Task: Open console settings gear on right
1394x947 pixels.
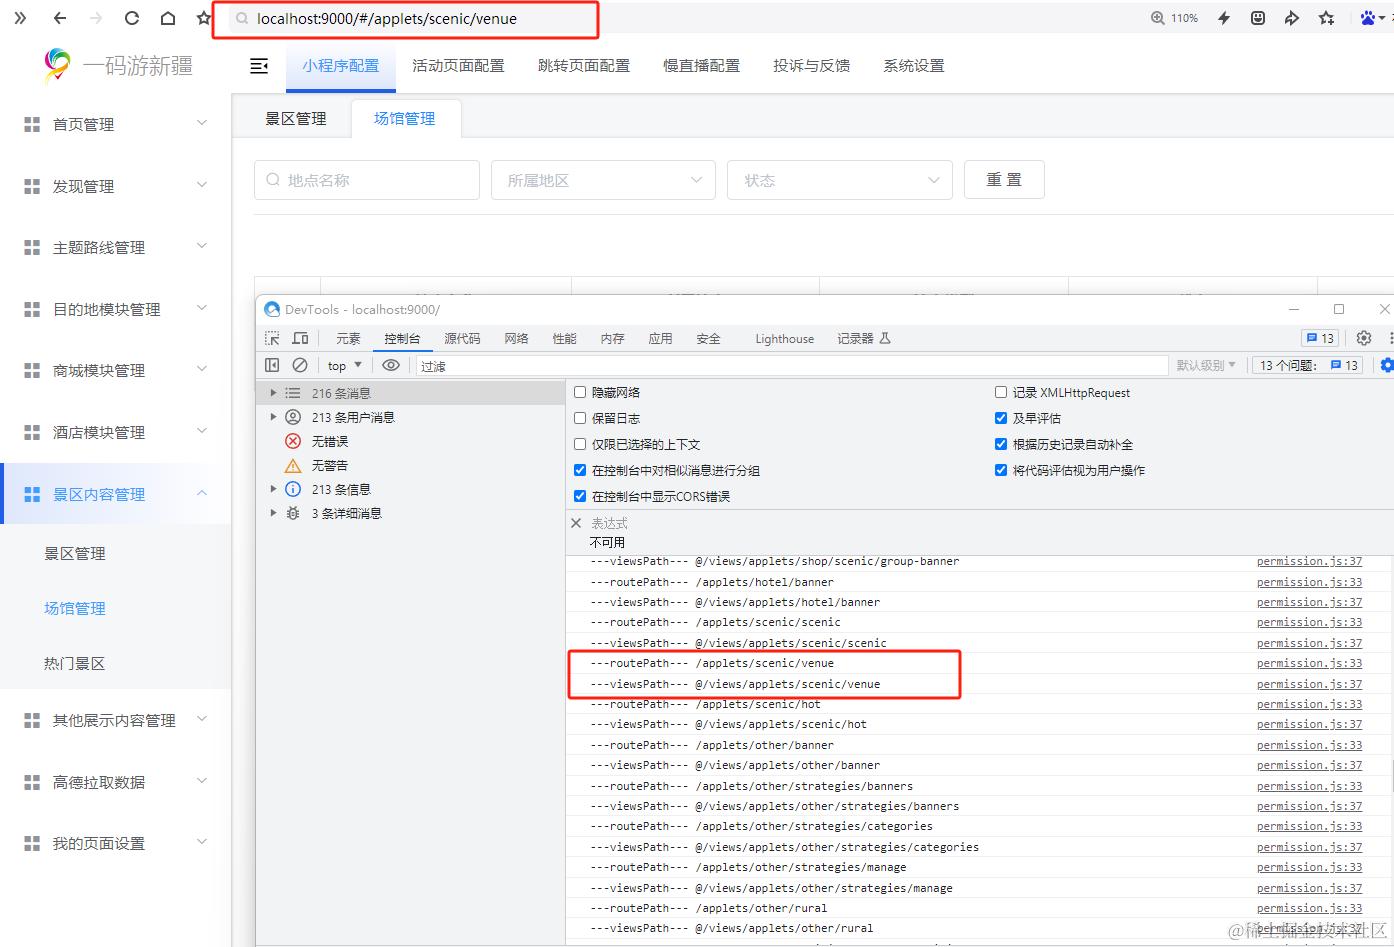Action: (1386, 365)
